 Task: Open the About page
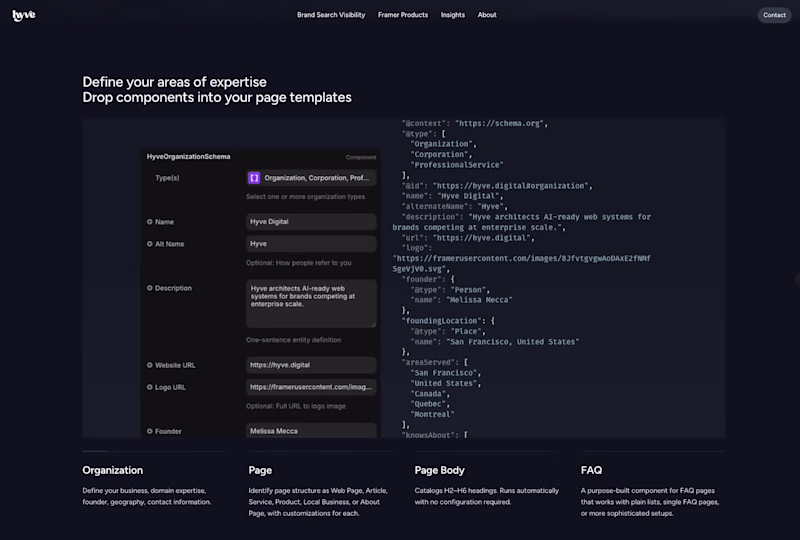coord(487,15)
